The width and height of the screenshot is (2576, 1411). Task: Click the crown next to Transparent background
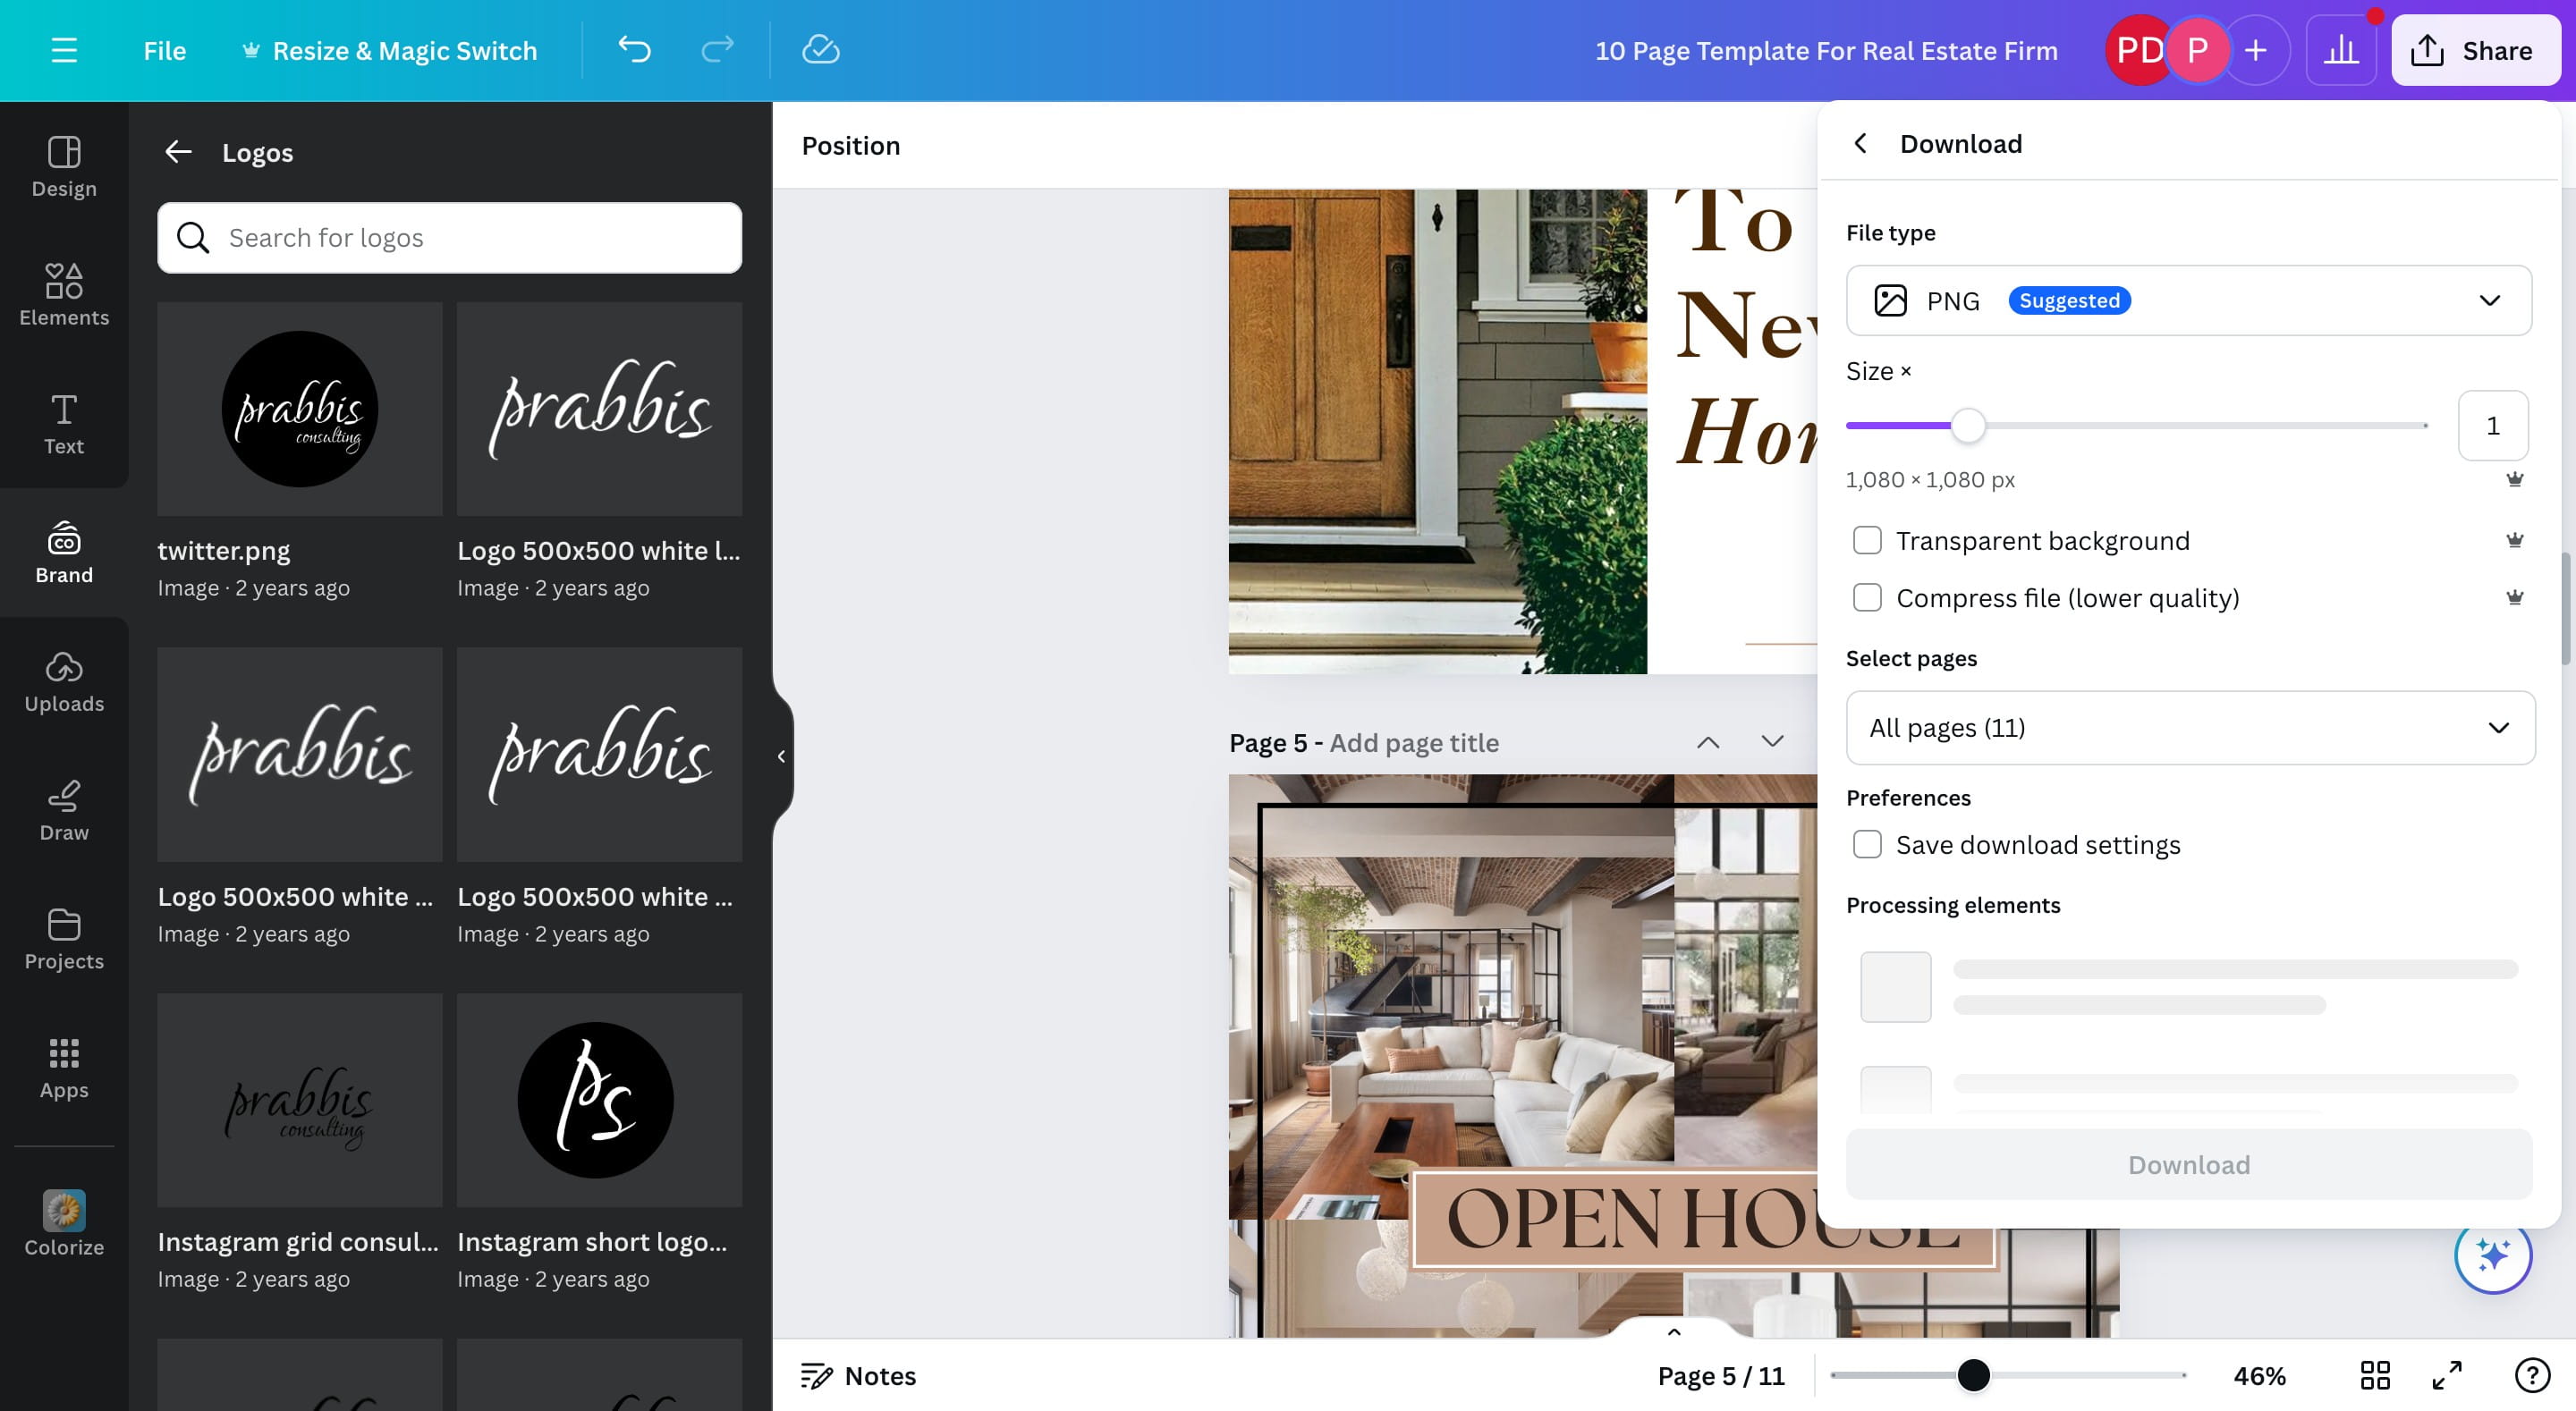tap(2514, 540)
